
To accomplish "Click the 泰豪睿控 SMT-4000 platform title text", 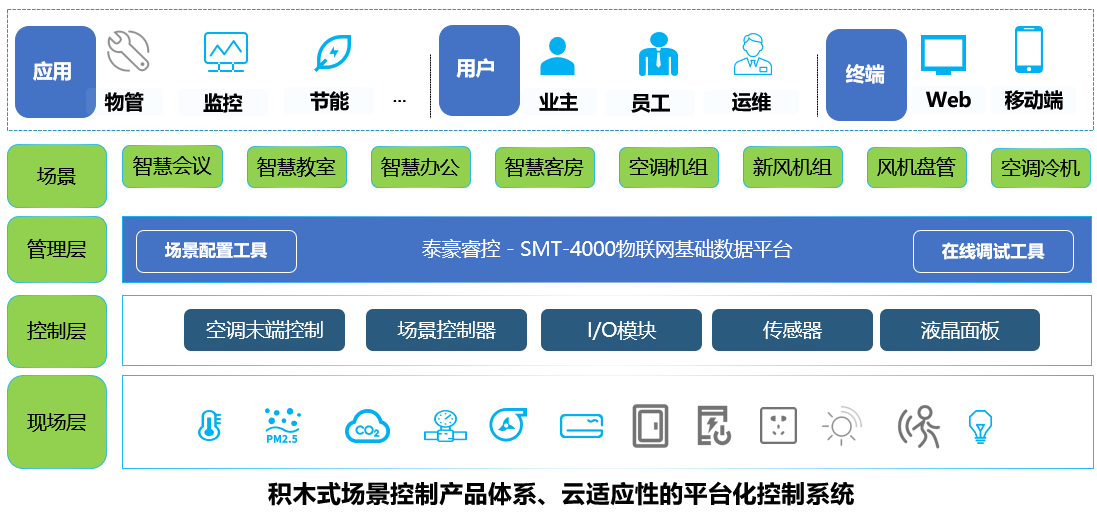I will [607, 249].
